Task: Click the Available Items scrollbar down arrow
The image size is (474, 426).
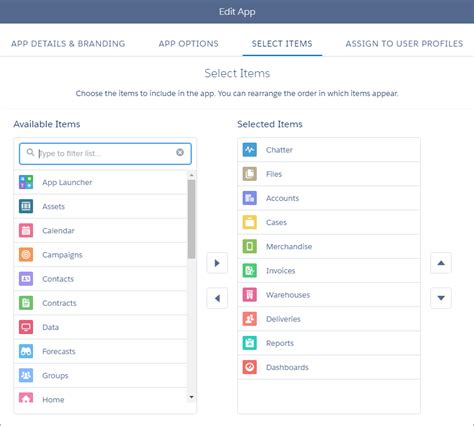Action: point(191,397)
